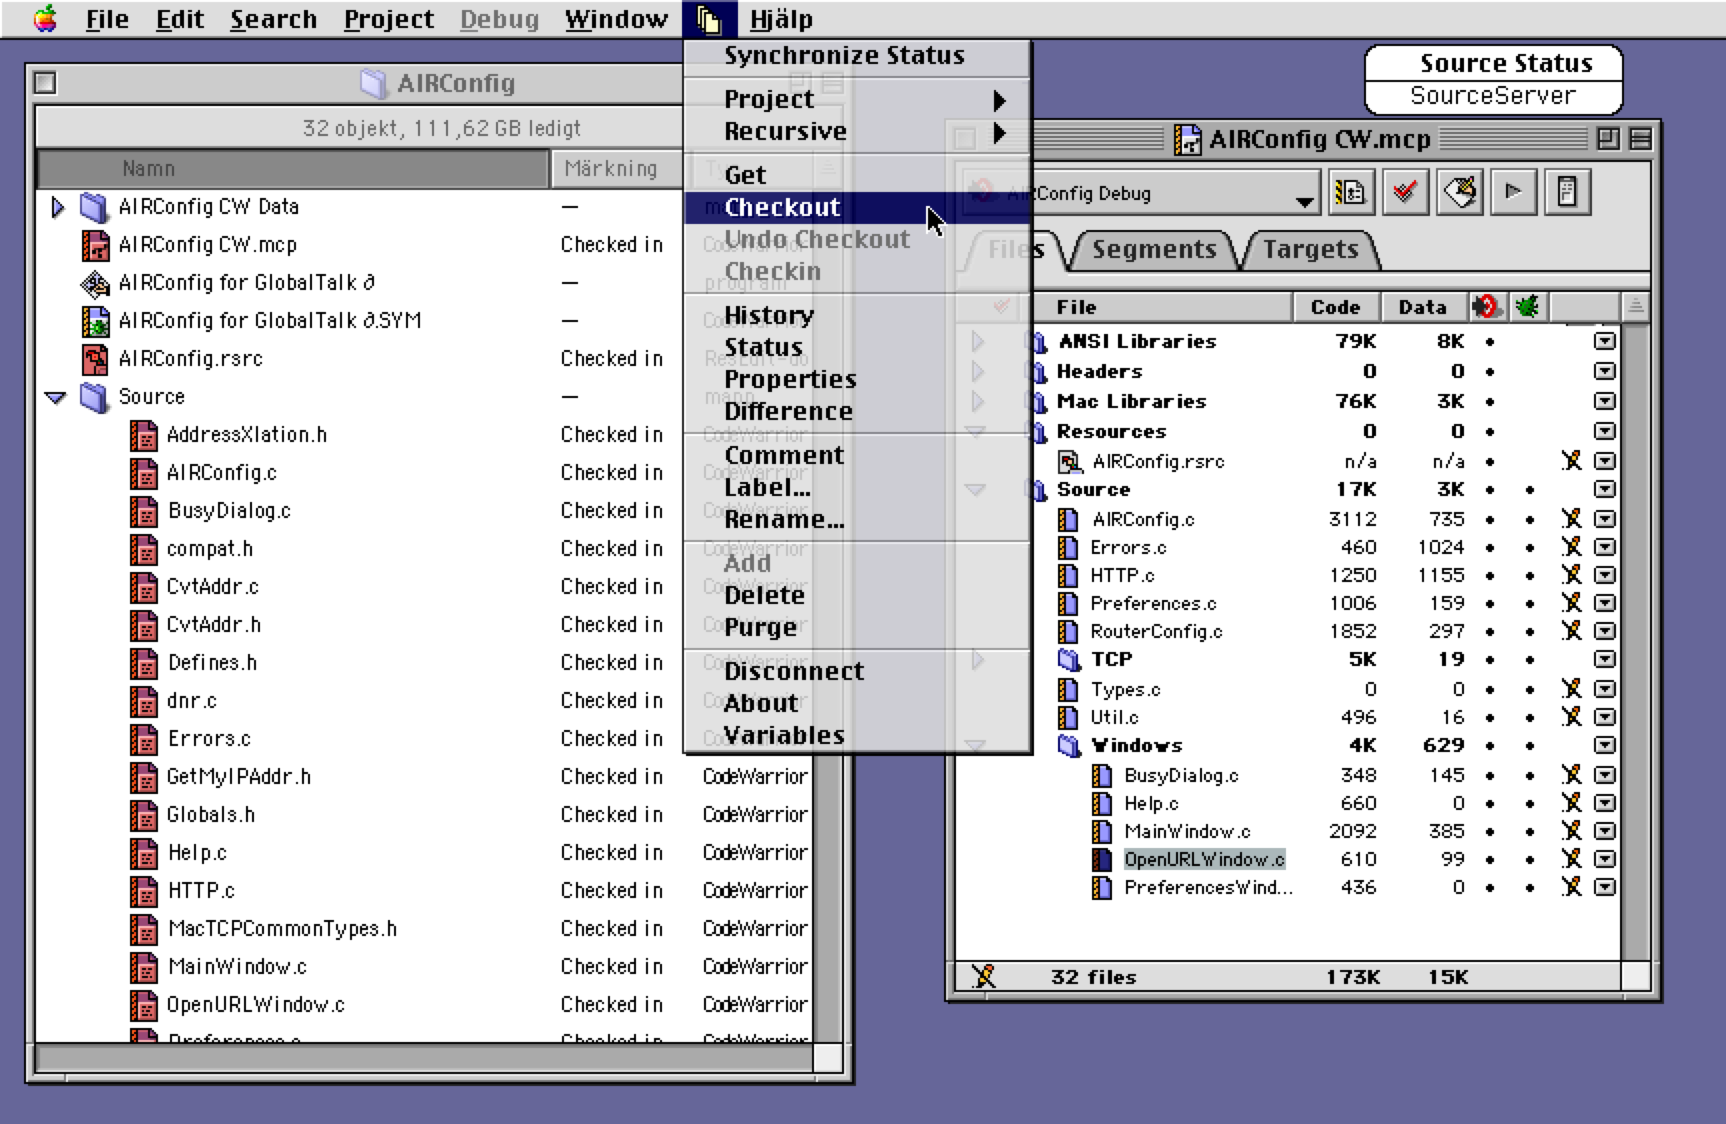
Task: Select Checkout from the version control menu
Action: coord(857,207)
